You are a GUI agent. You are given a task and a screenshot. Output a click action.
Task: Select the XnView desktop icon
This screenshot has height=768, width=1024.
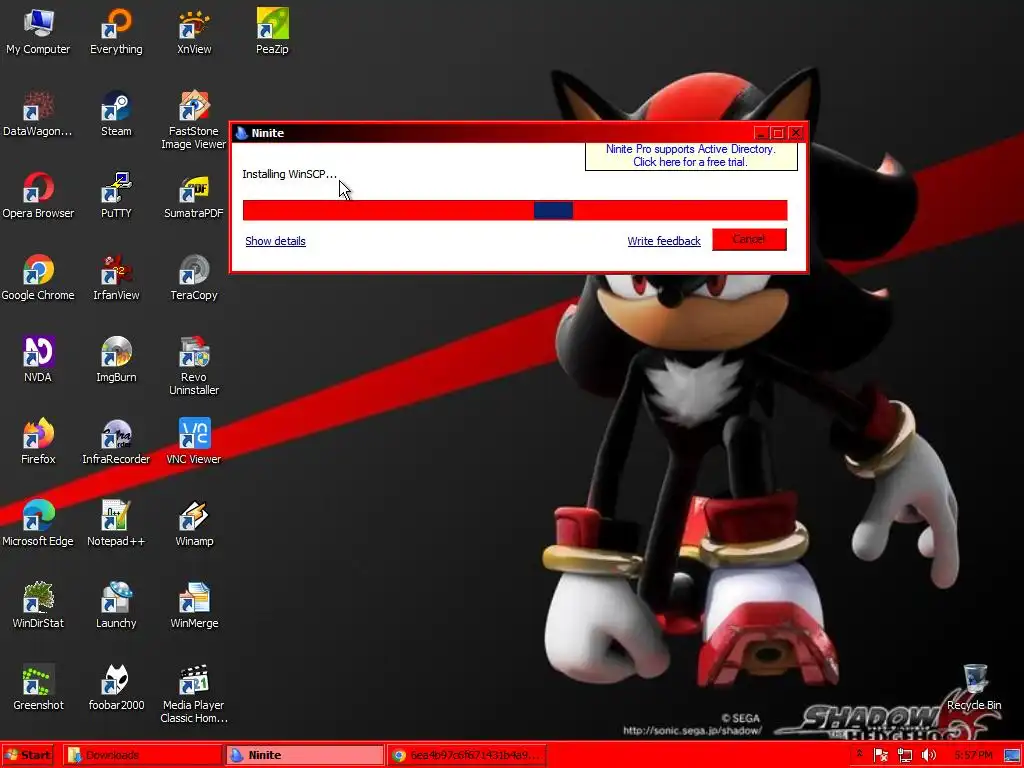click(x=194, y=32)
